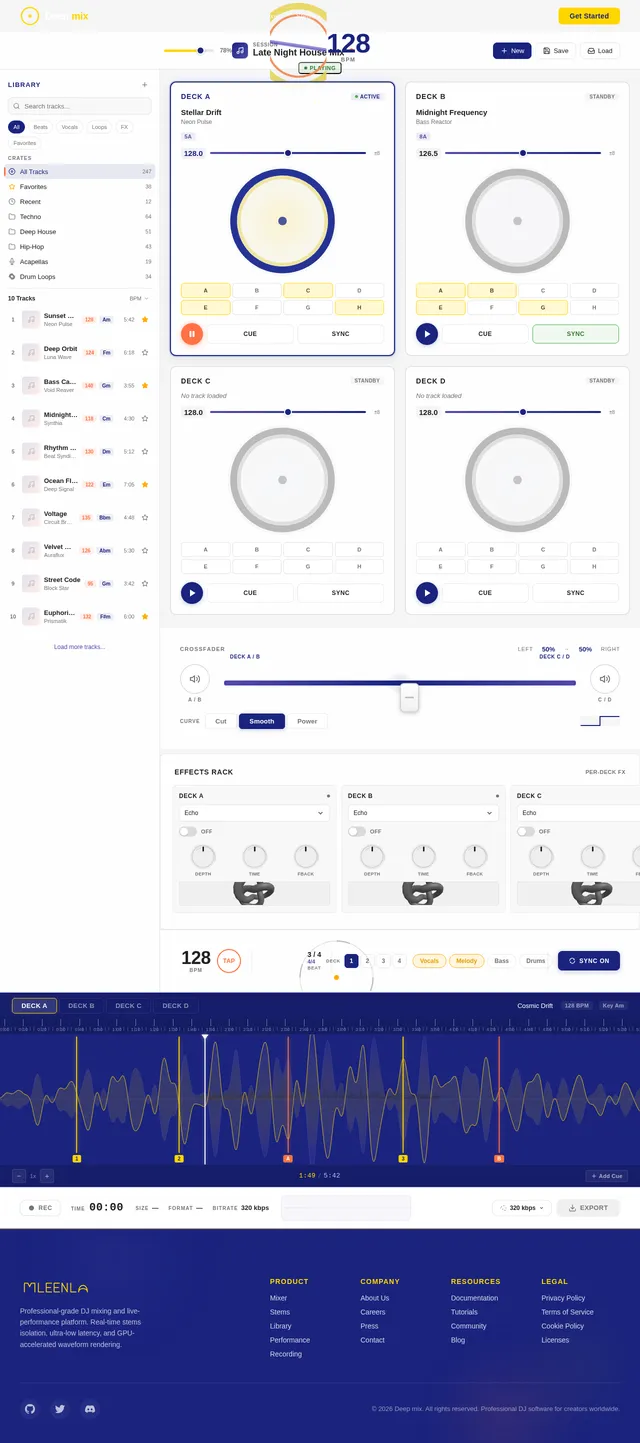Enable the Drums stem
Image resolution: width=640 pixels, height=1443 pixels.
coord(536,961)
